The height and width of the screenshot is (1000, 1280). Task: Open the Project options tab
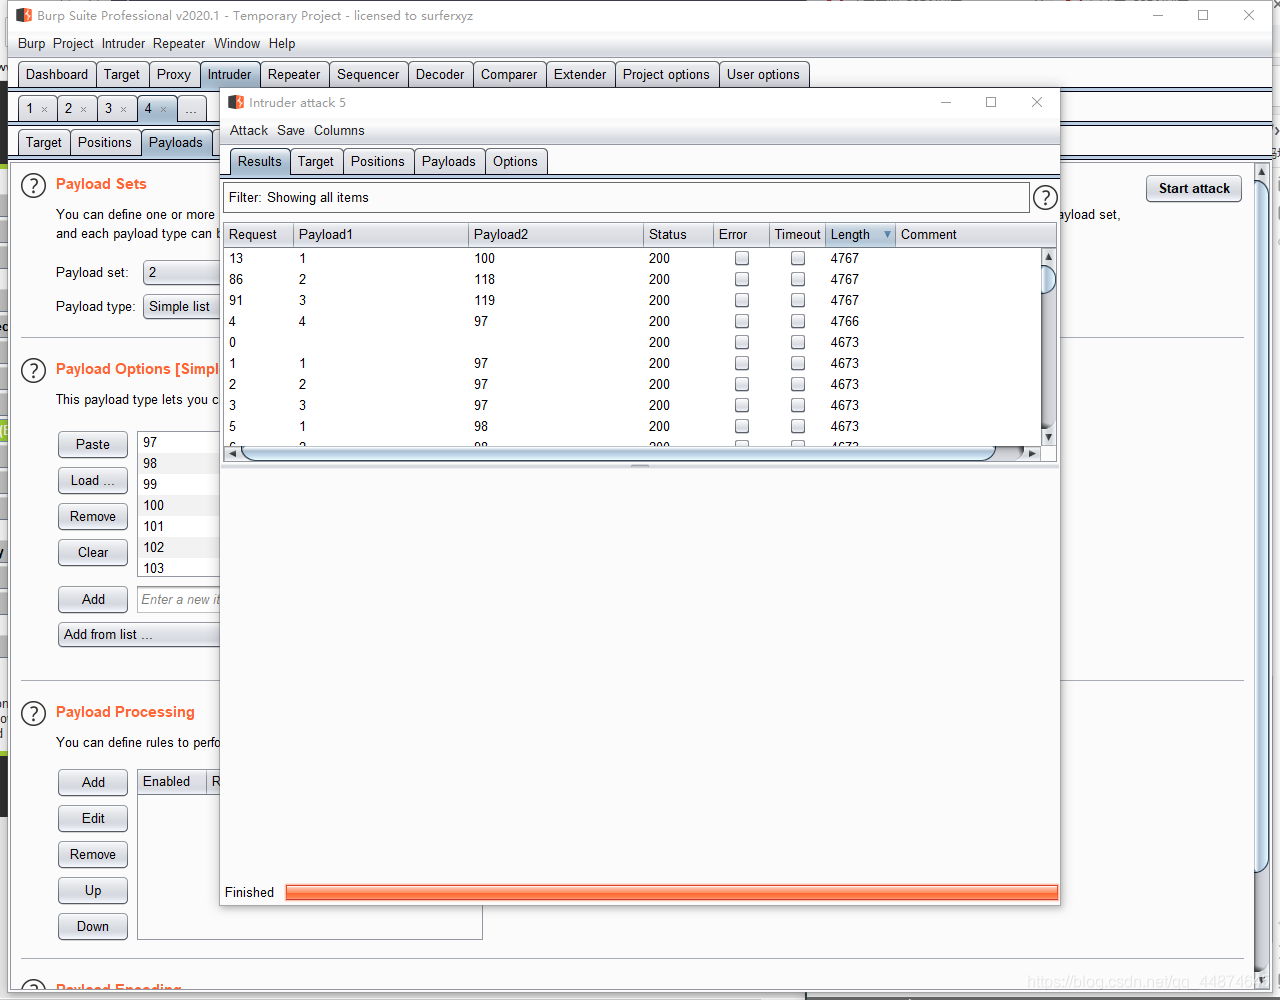tap(666, 74)
